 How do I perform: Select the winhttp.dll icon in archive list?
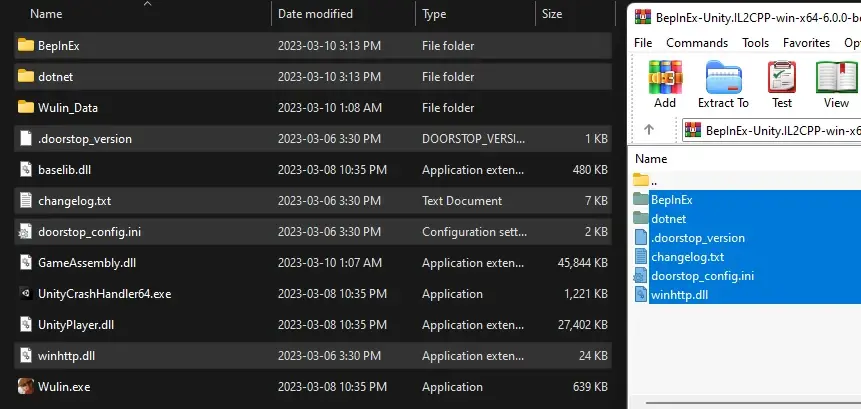641,294
